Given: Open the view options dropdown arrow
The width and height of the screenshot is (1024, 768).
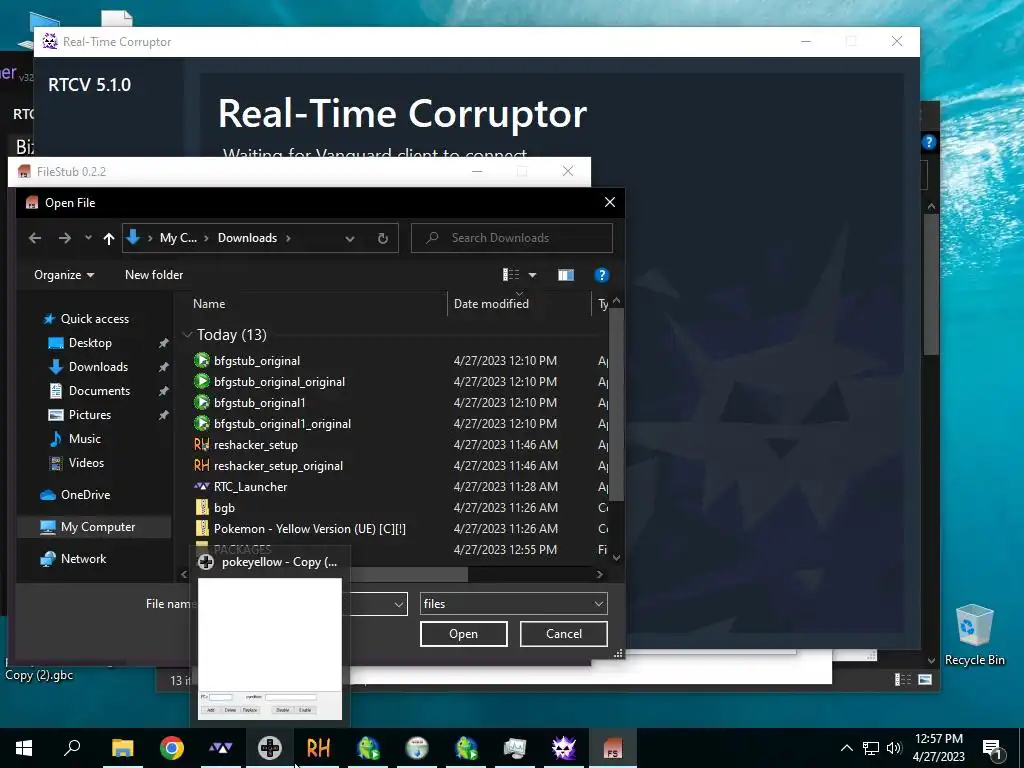Looking at the screenshot, I should [x=532, y=275].
